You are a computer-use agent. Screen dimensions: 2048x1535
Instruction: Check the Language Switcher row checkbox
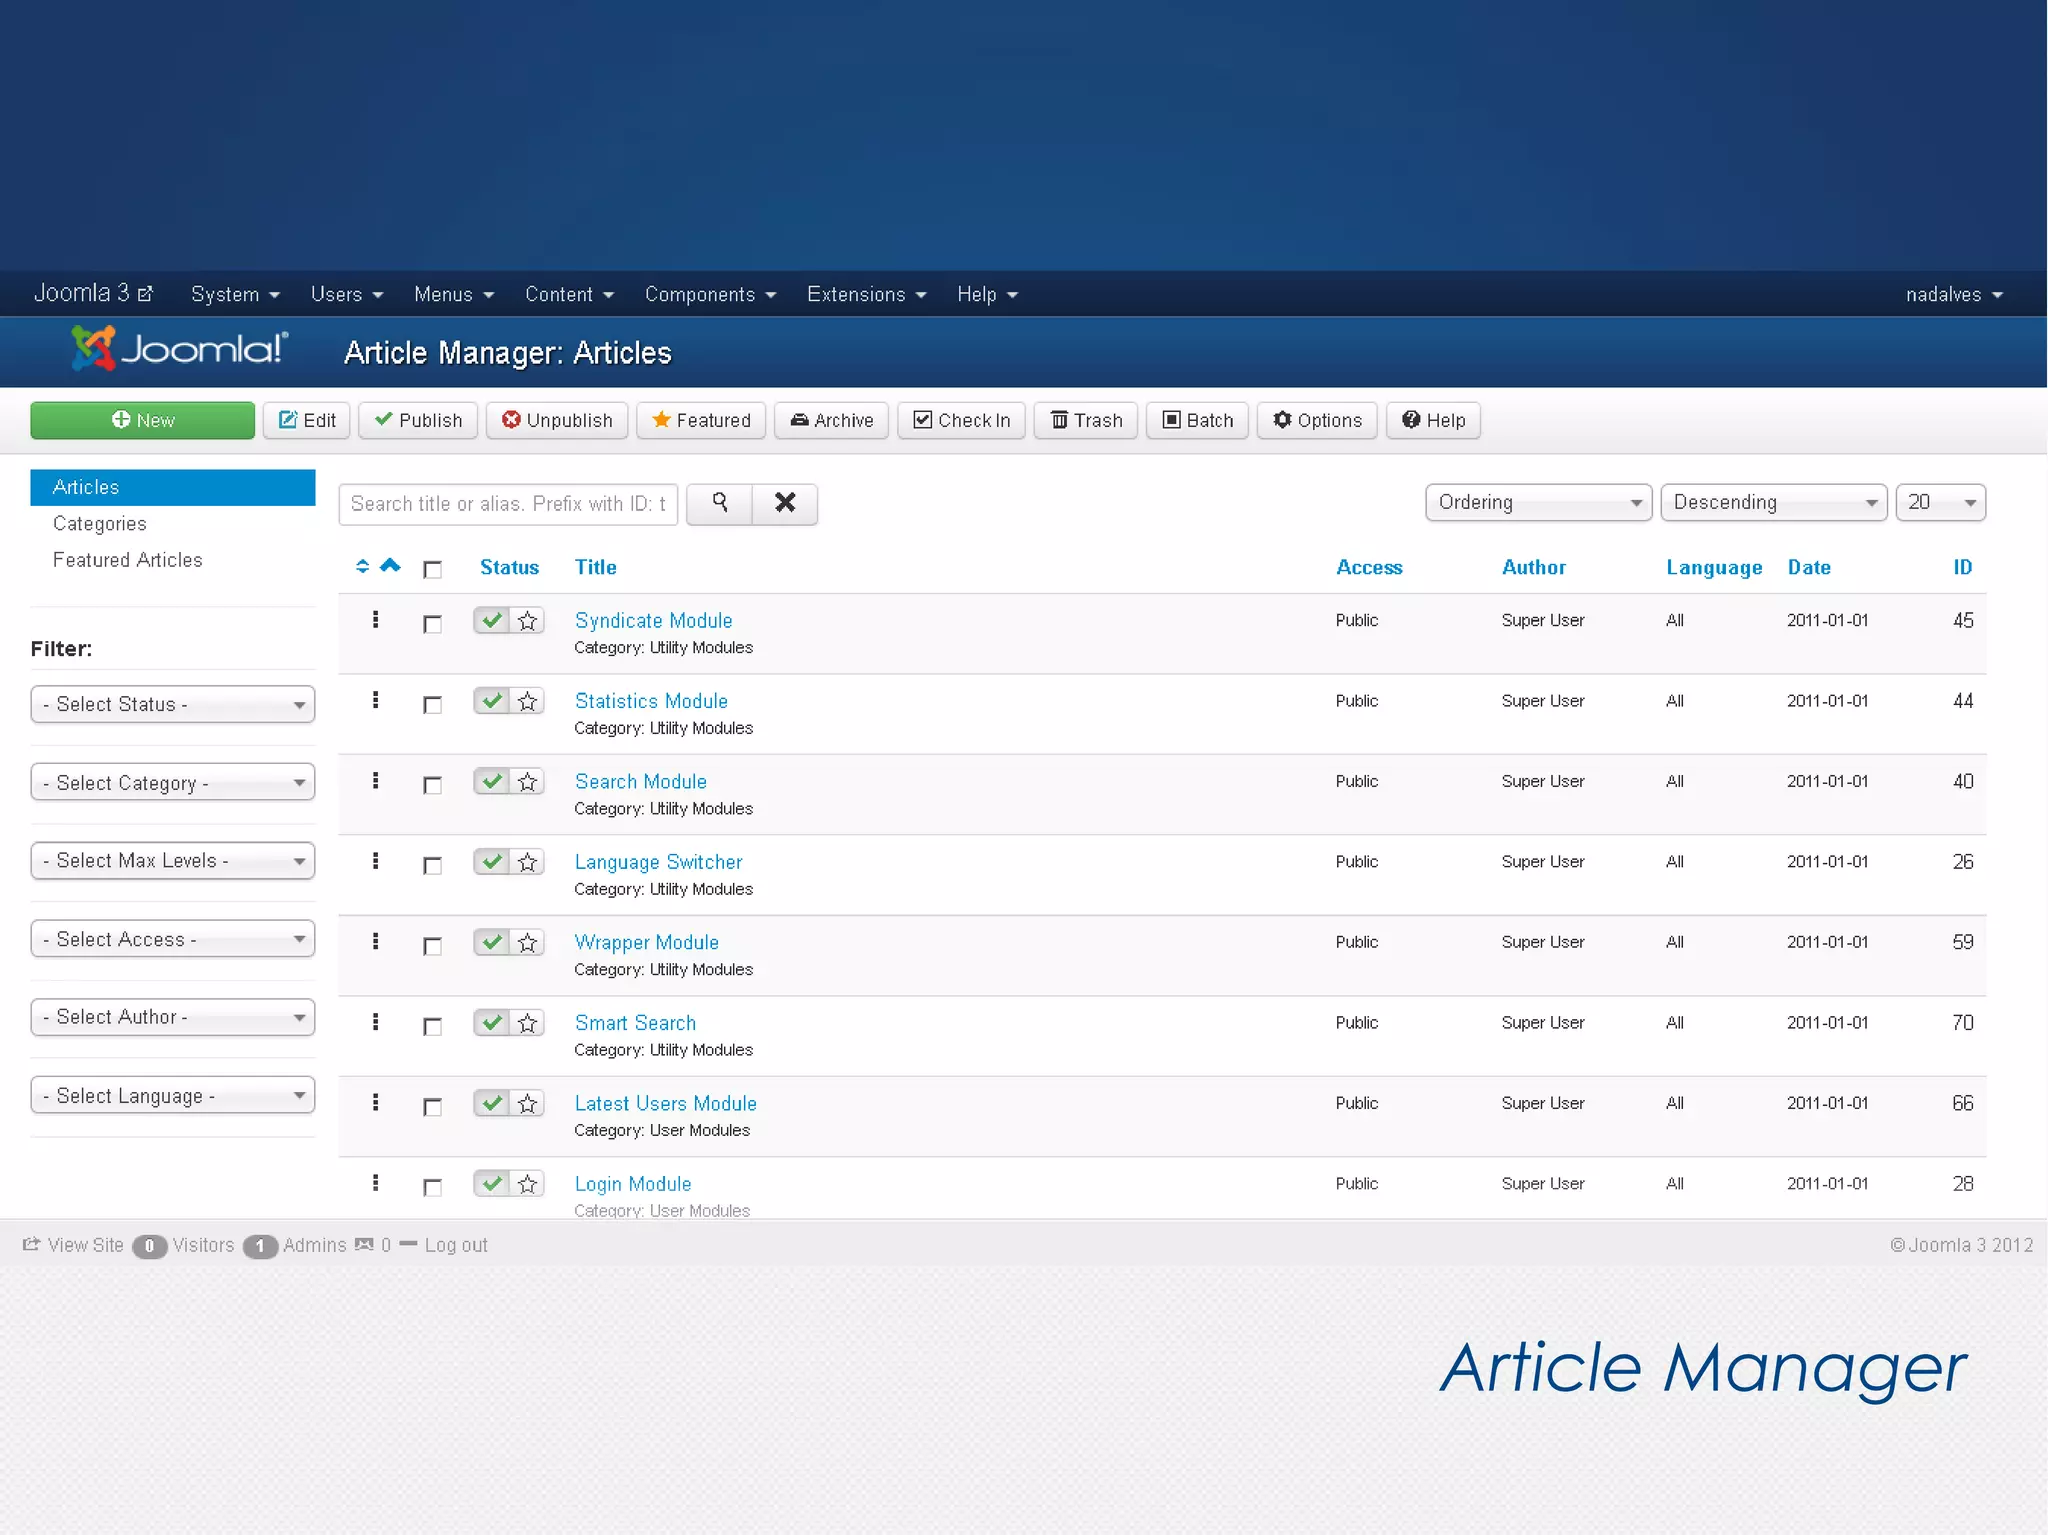coord(432,866)
